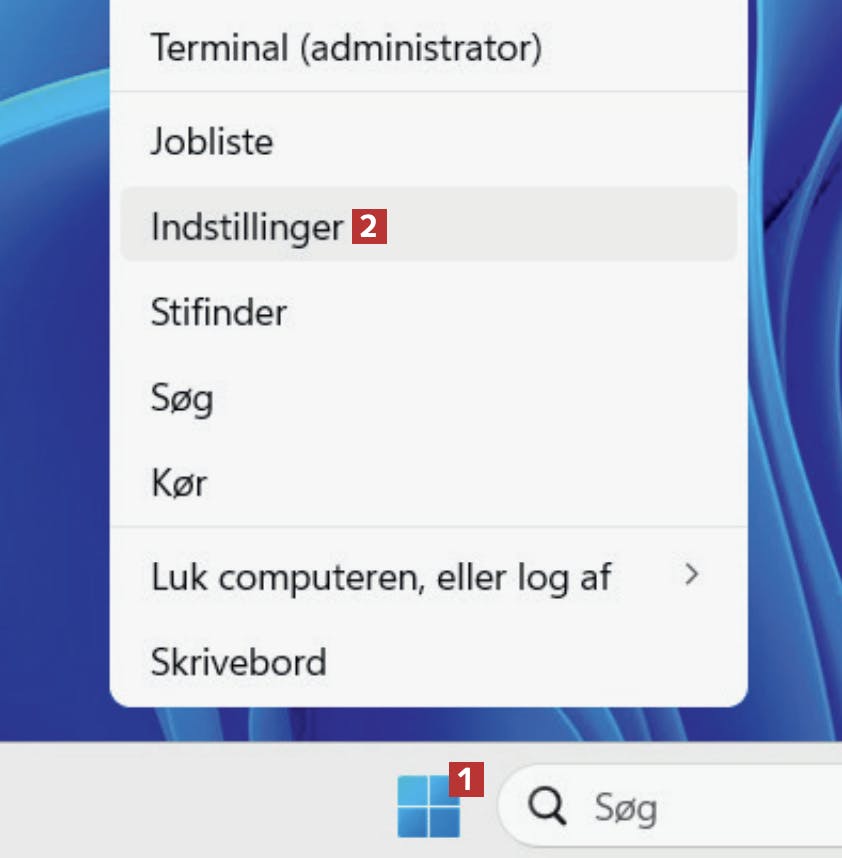Launch Stifinder from the menu
This screenshot has height=858, width=842.
pyautogui.click(x=219, y=312)
